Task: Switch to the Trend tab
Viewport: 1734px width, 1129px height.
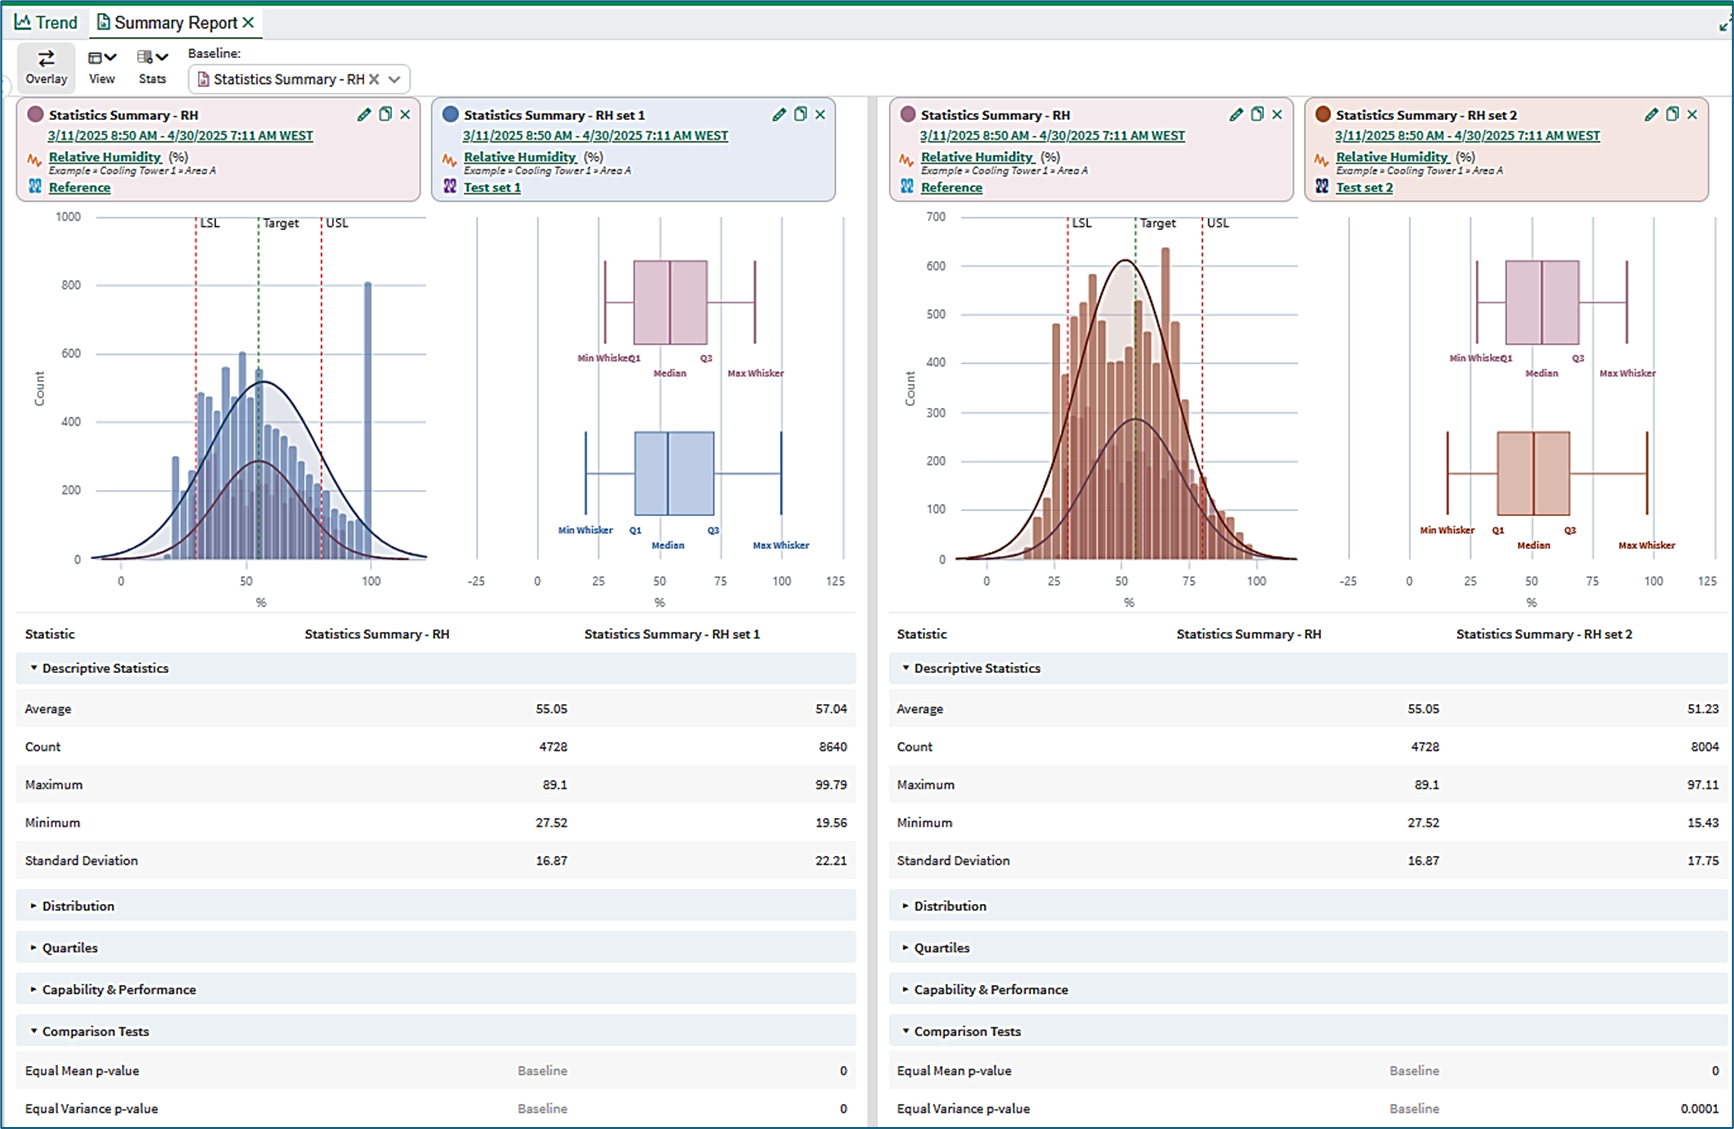Action: 46,22
